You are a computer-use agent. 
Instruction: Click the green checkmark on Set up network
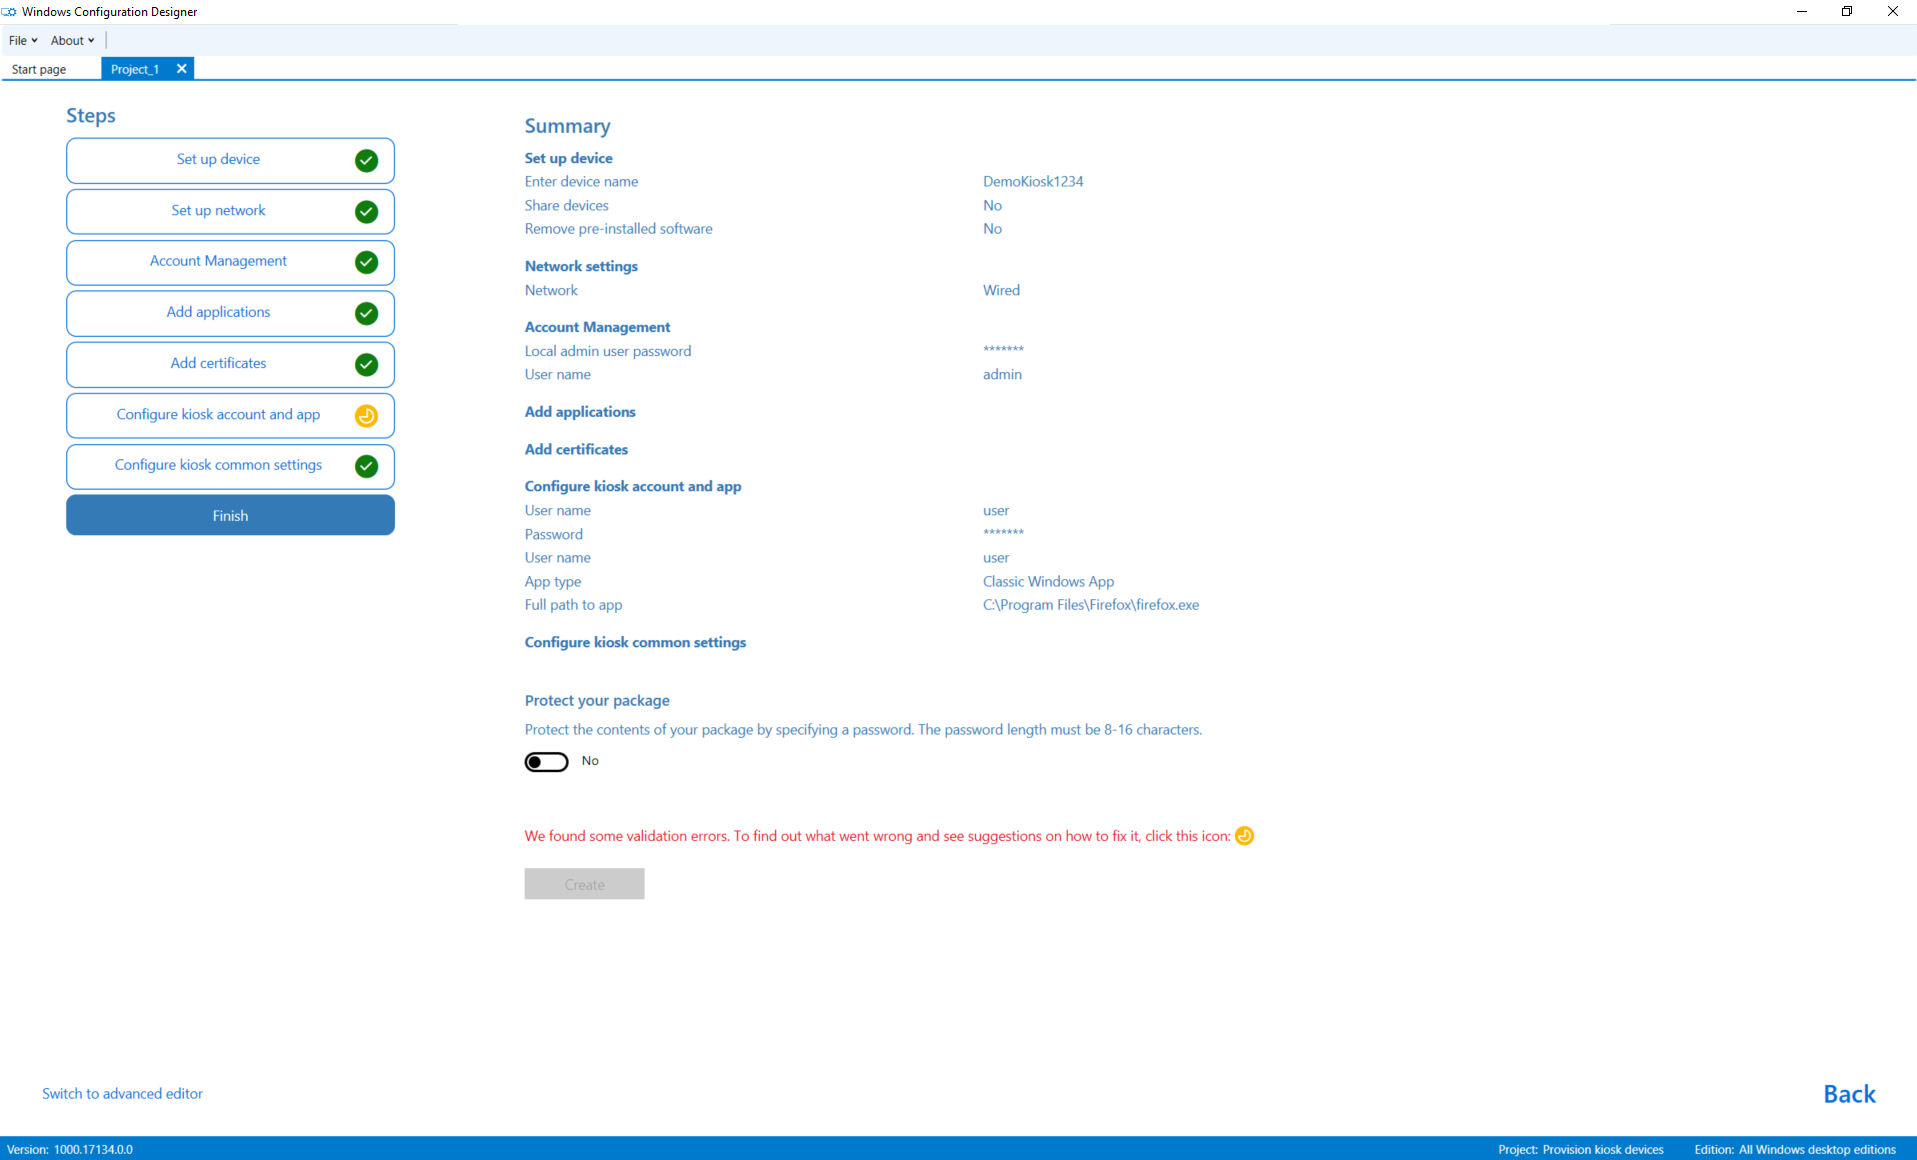367,211
